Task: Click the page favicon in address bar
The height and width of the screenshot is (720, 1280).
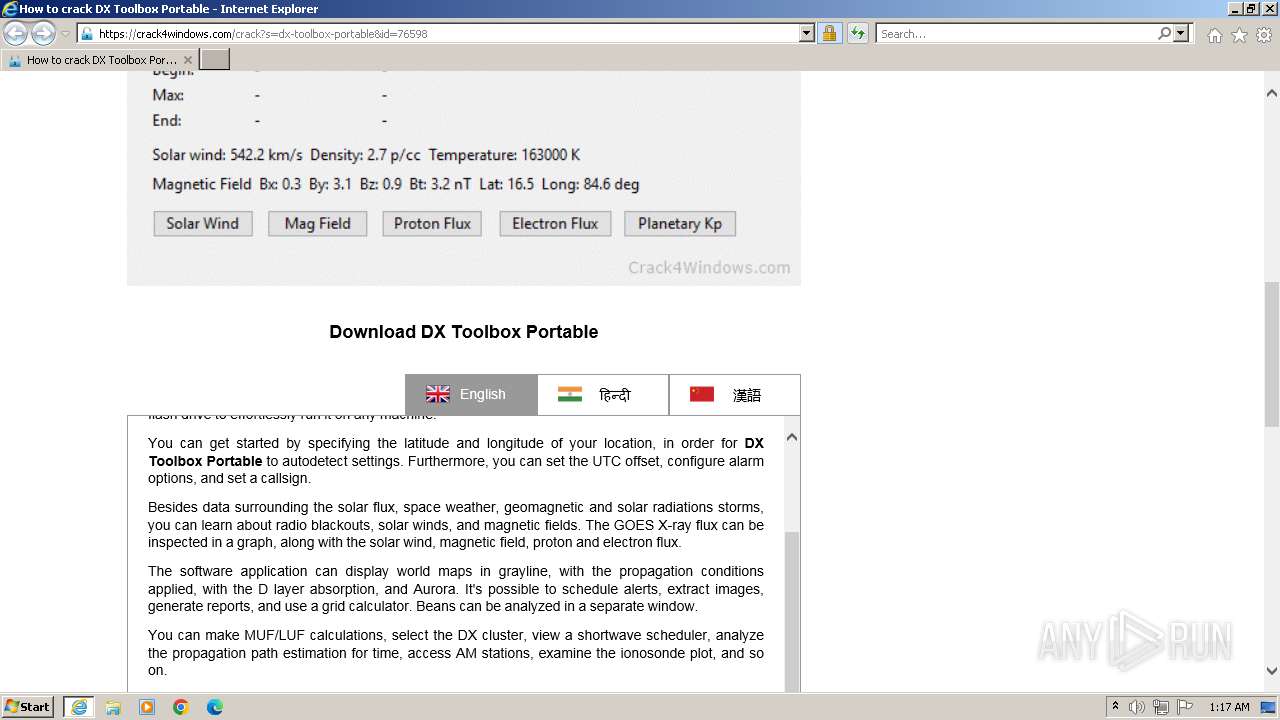Action: 88,34
